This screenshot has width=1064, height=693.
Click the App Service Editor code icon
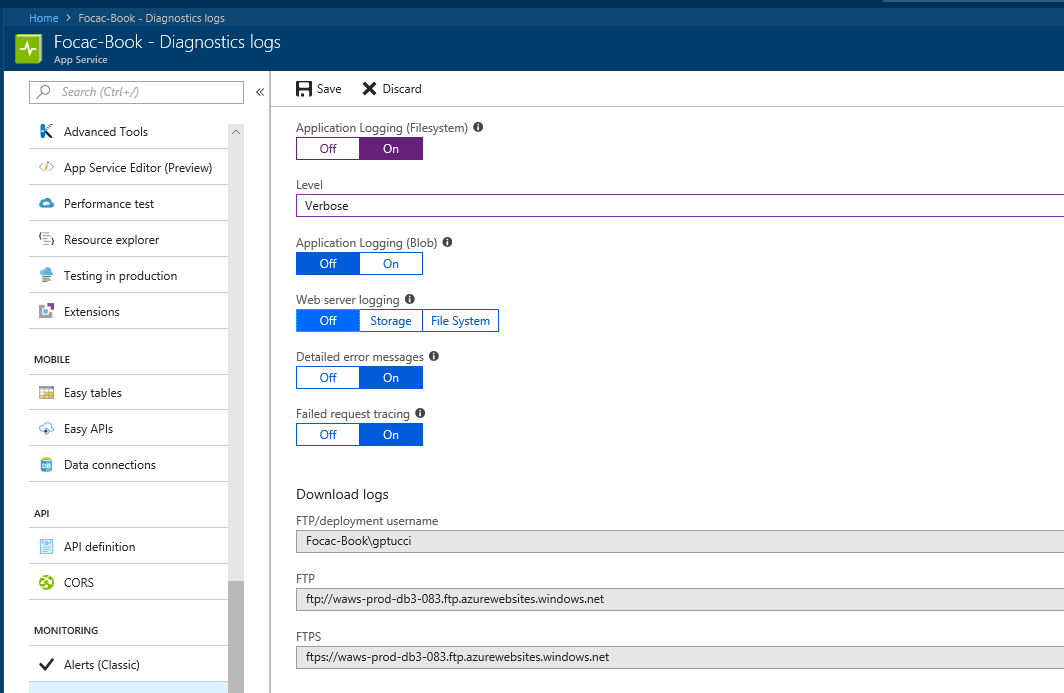coord(46,167)
